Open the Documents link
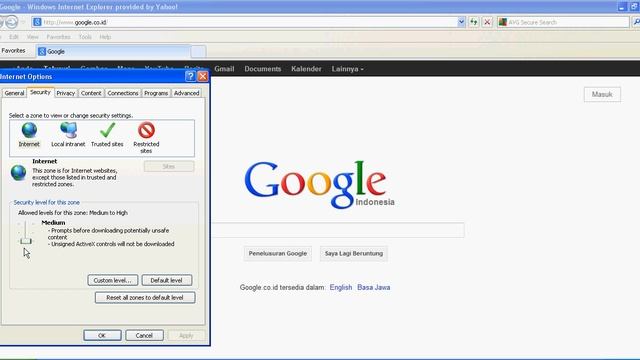Image resolution: width=640 pixels, height=360 pixels. pyautogui.click(x=262, y=69)
